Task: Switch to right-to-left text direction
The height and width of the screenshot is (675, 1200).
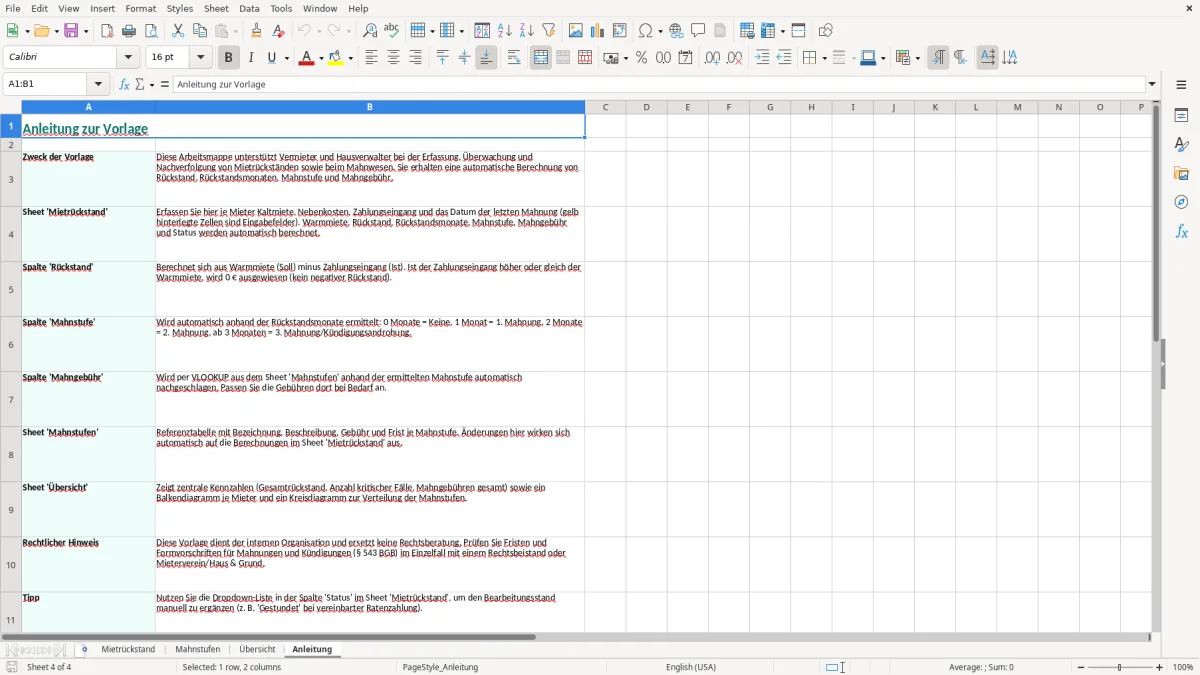Action: pos(960,58)
